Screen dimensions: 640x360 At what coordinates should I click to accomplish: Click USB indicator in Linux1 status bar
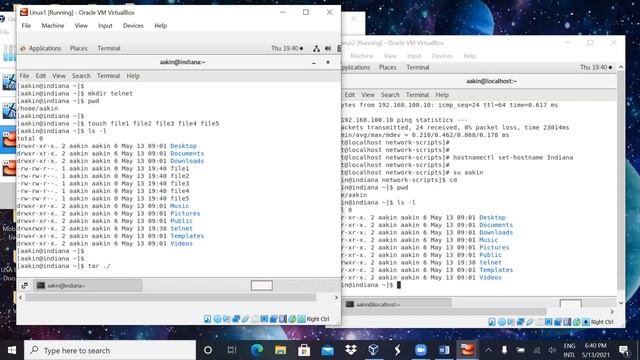click(x=246, y=319)
